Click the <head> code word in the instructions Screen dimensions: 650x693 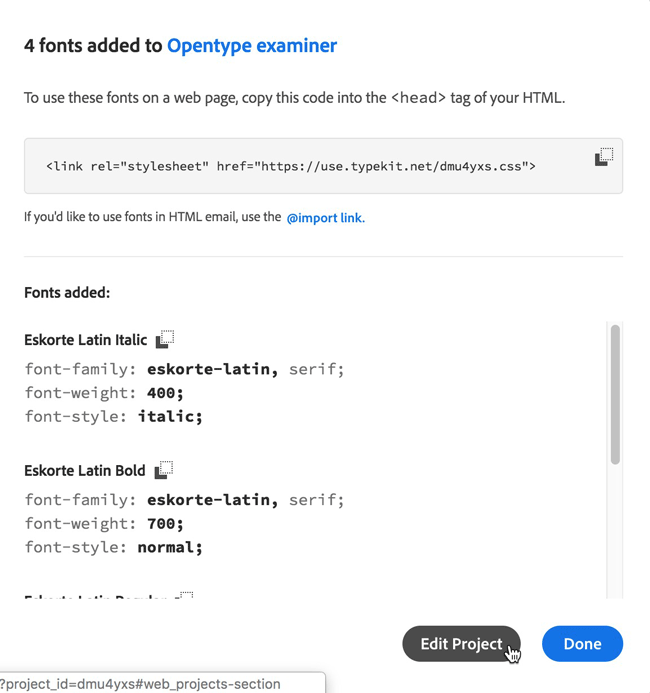click(418, 97)
